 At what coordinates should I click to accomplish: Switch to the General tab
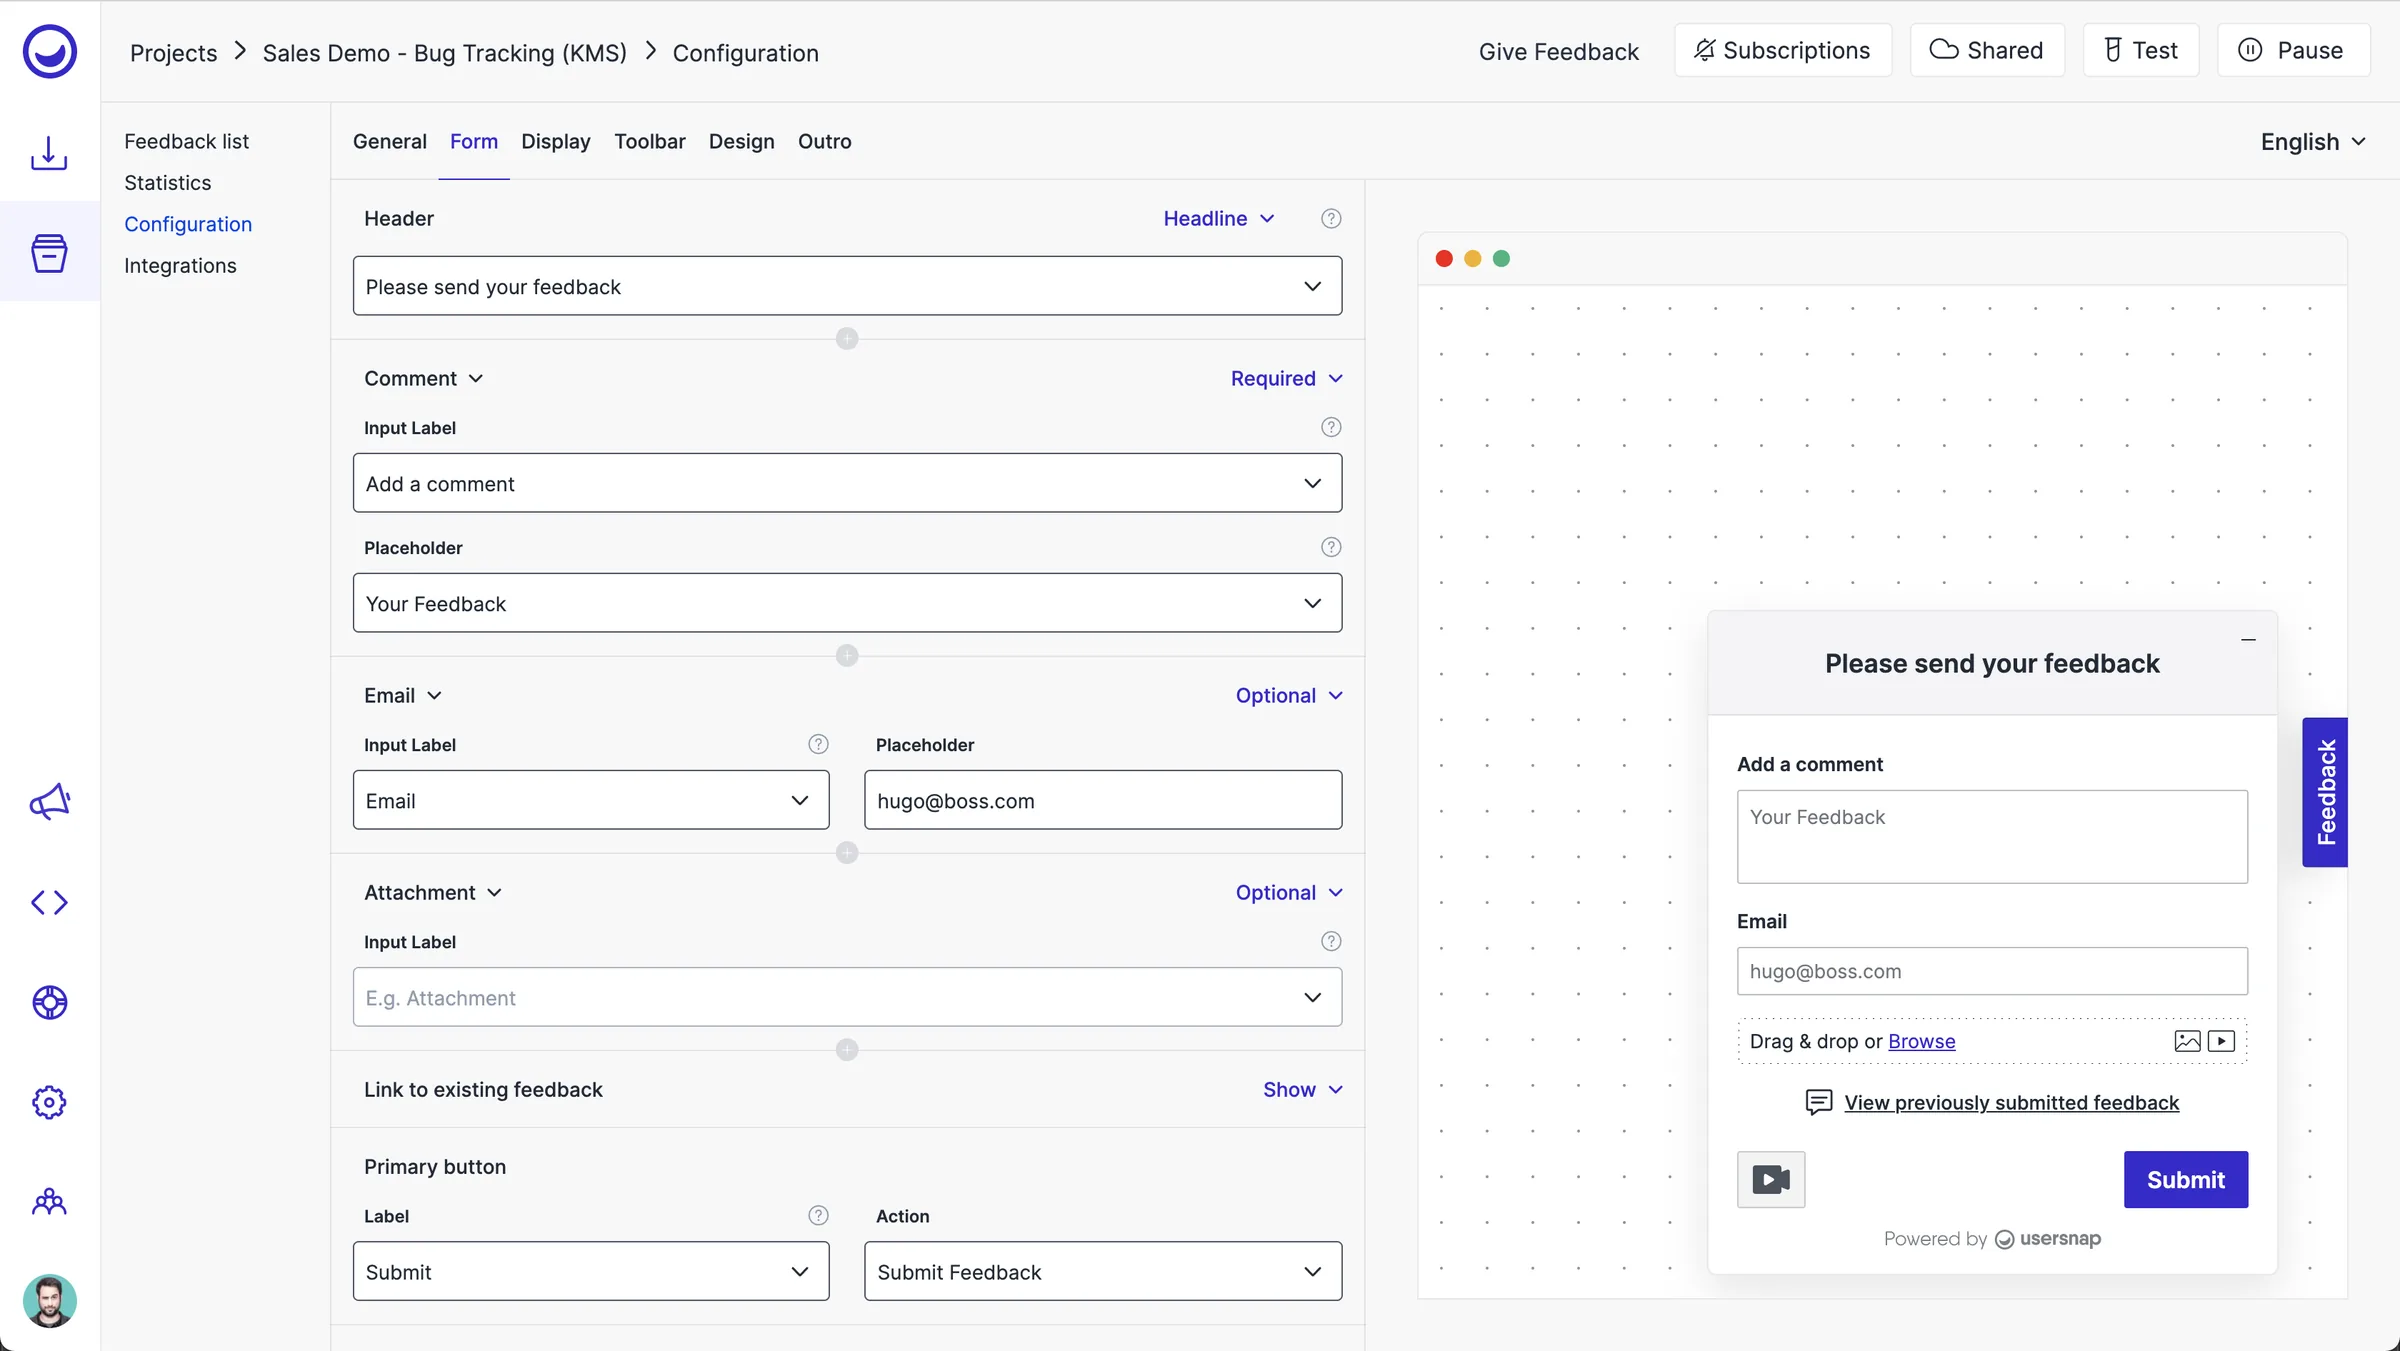click(x=390, y=141)
